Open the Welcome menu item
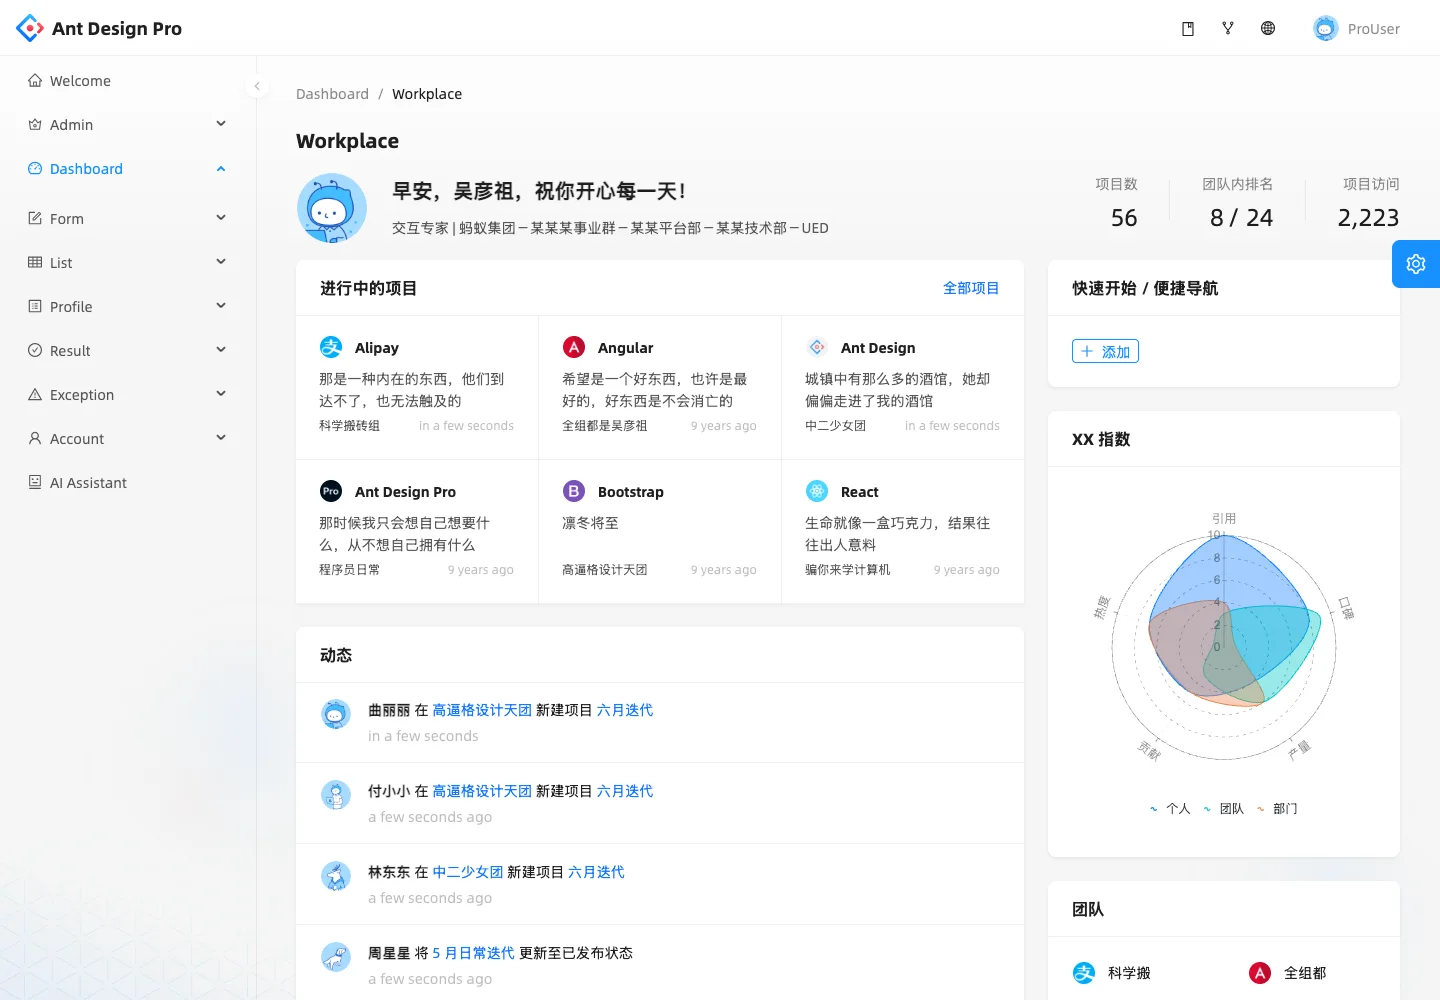This screenshot has width=1440, height=1000. (128, 81)
